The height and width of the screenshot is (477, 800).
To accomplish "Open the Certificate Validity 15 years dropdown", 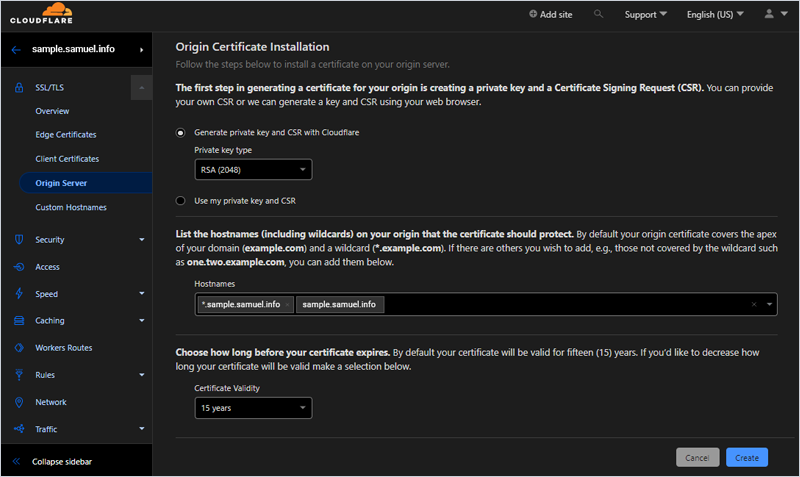I will (253, 408).
